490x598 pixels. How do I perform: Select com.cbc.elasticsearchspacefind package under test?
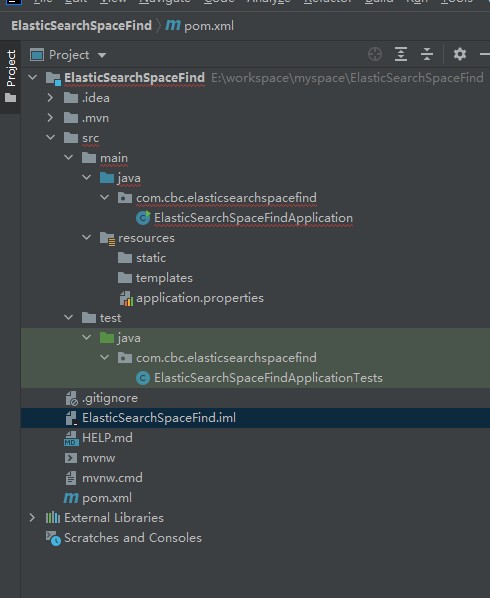pyautogui.click(x=227, y=358)
